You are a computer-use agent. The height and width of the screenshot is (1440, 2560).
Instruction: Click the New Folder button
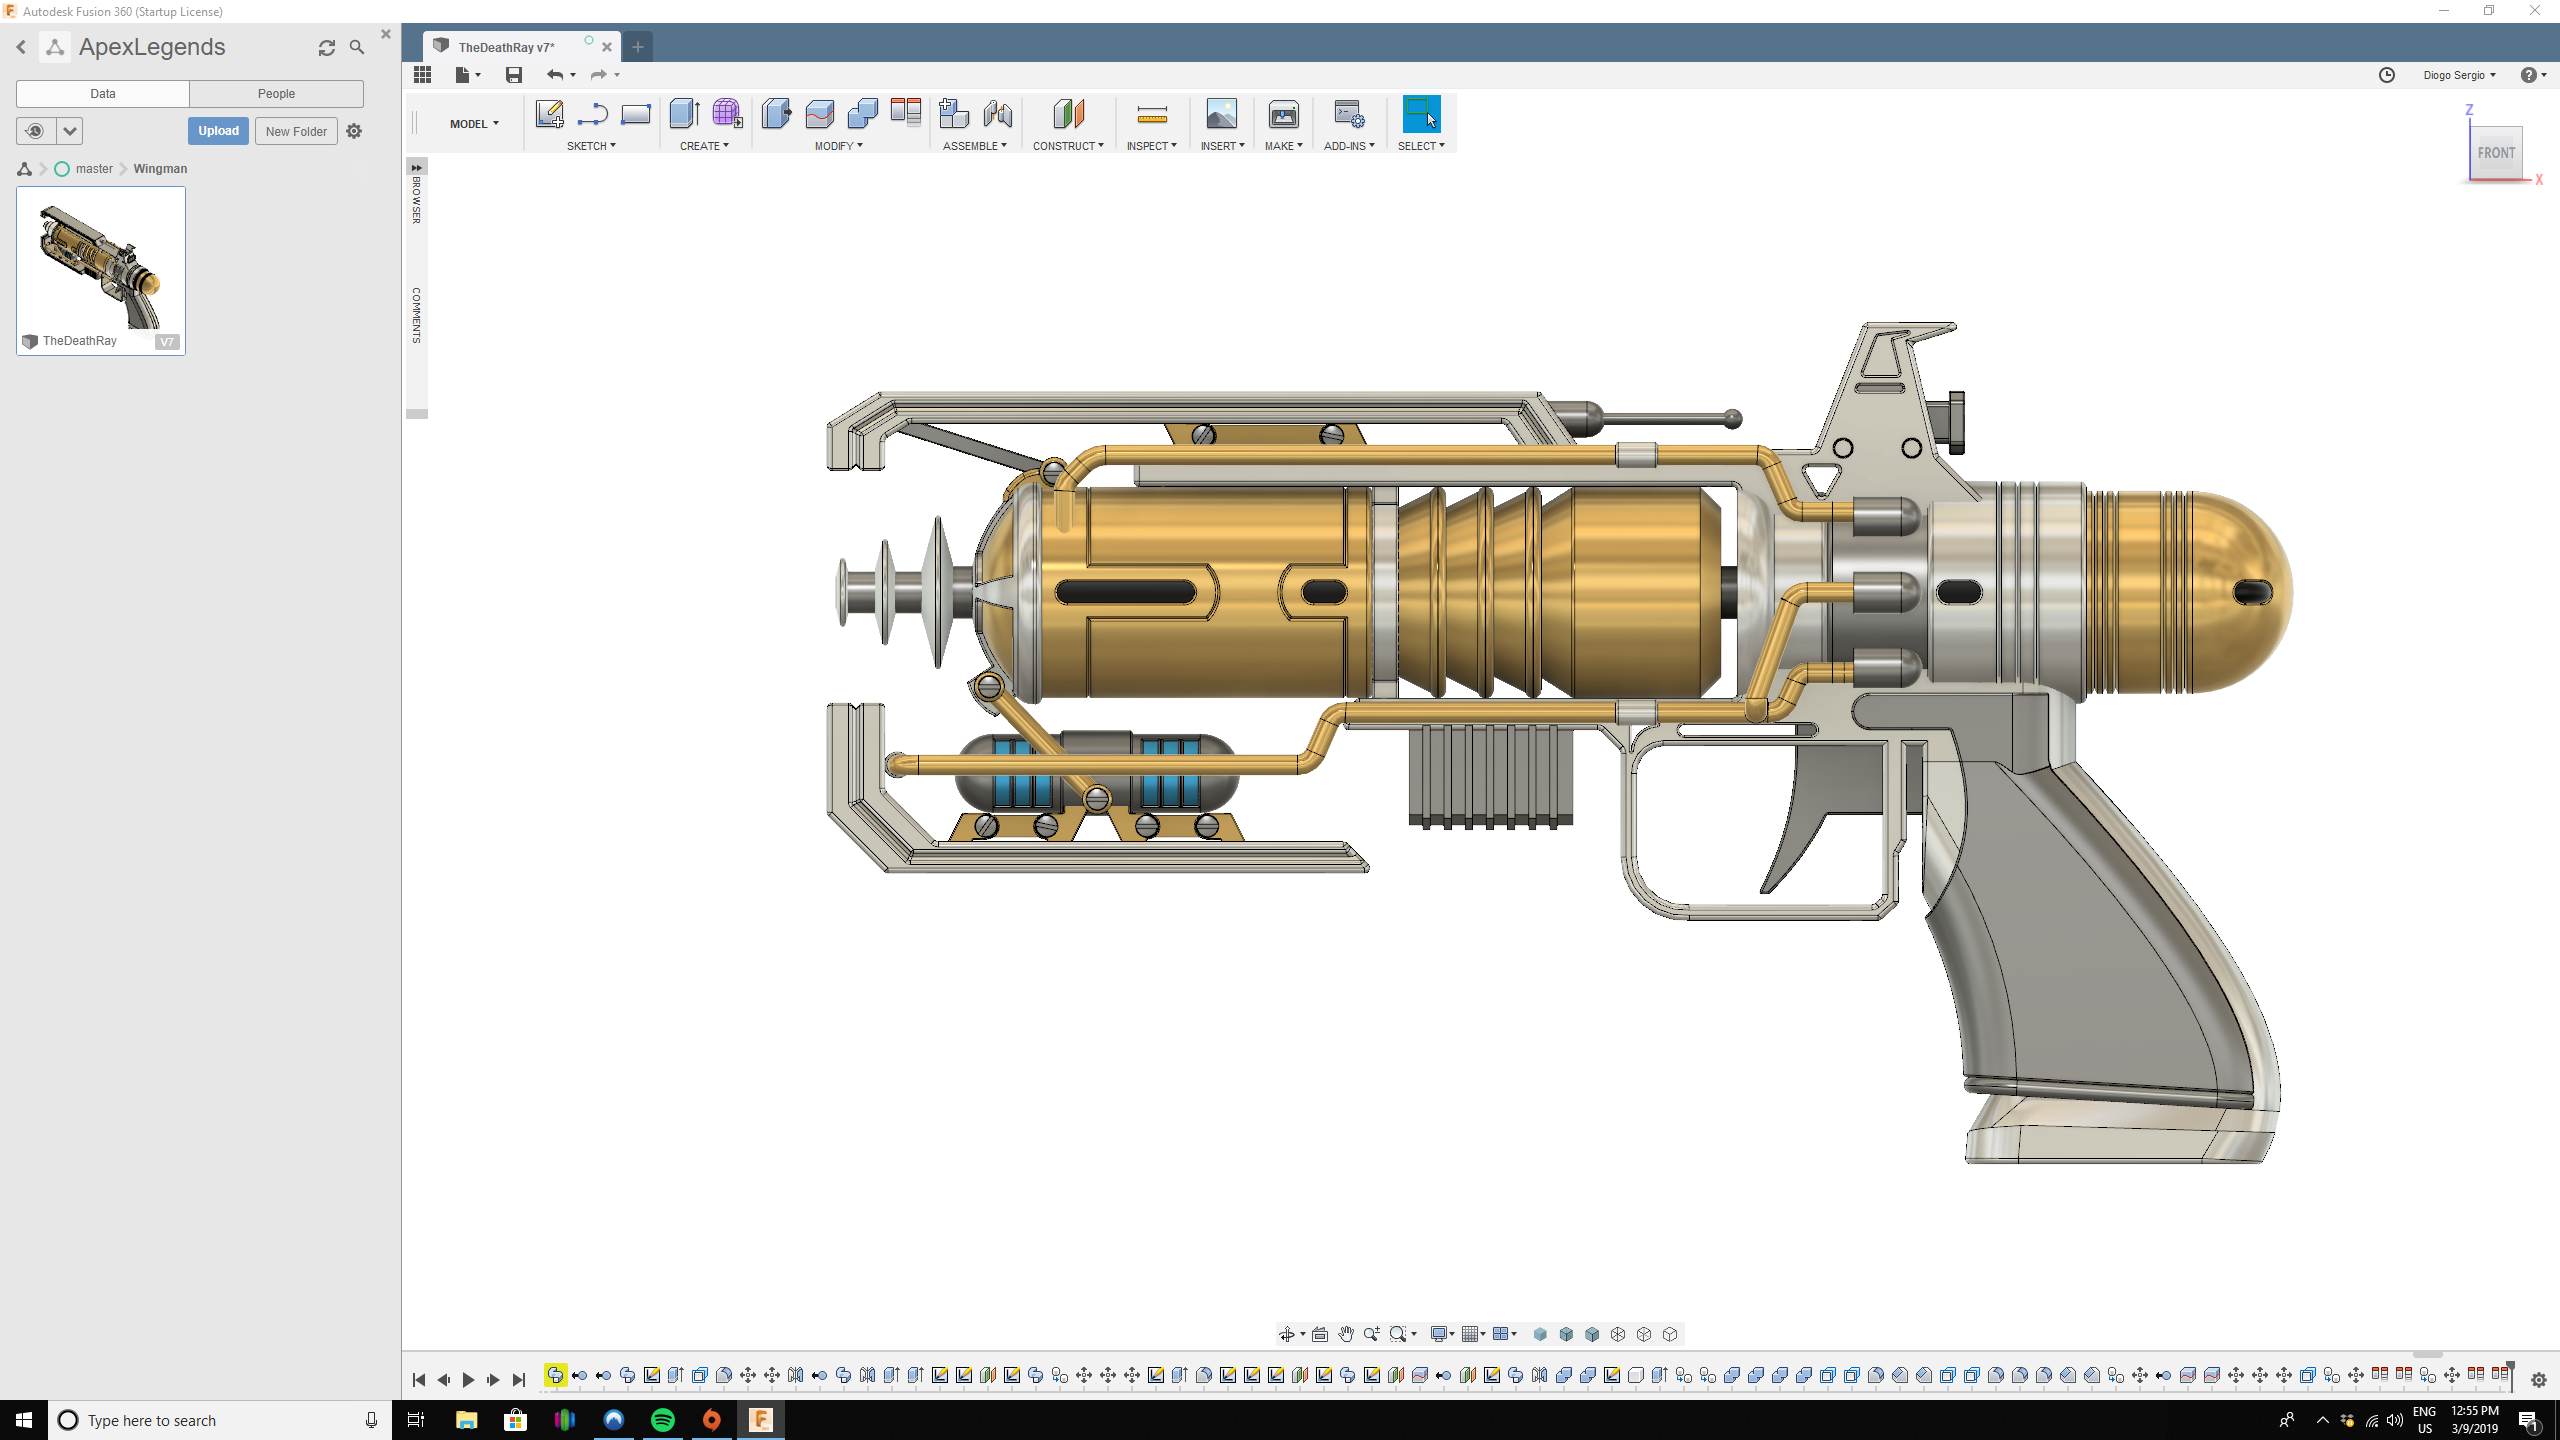pyautogui.click(x=296, y=131)
